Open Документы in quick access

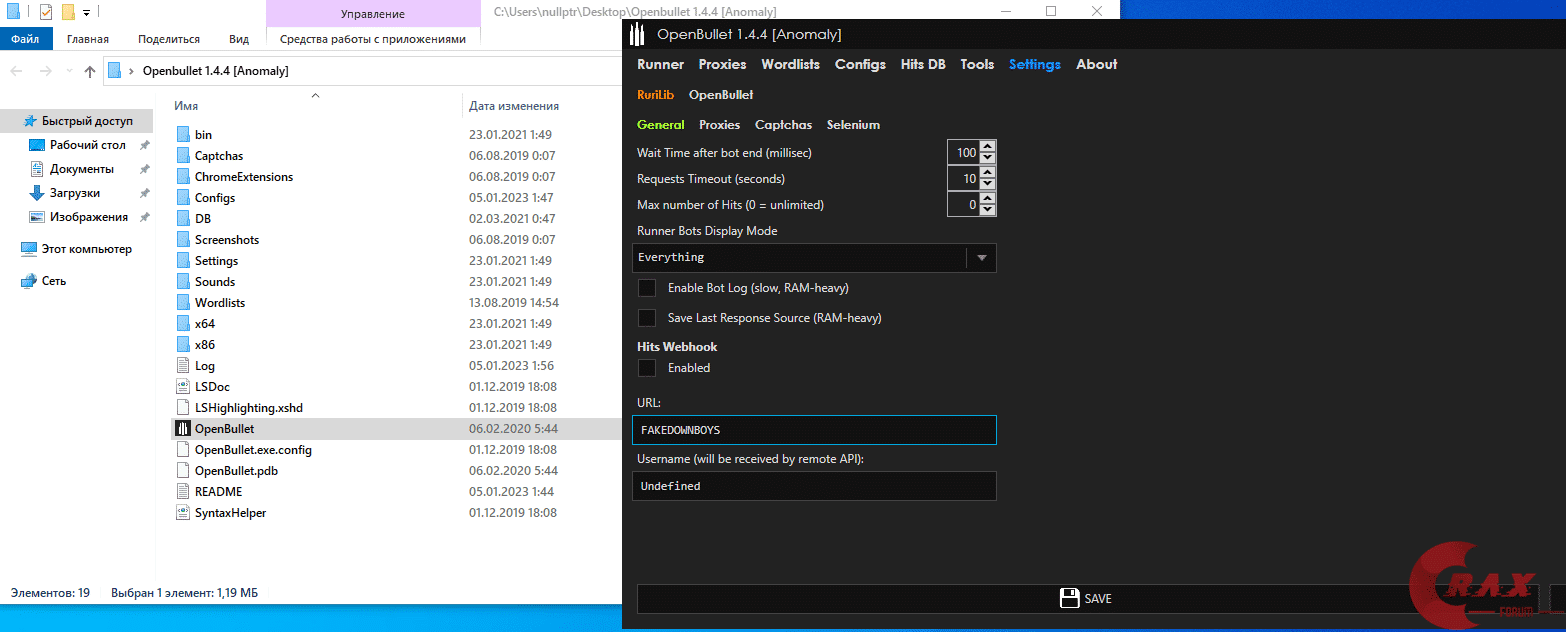point(82,169)
